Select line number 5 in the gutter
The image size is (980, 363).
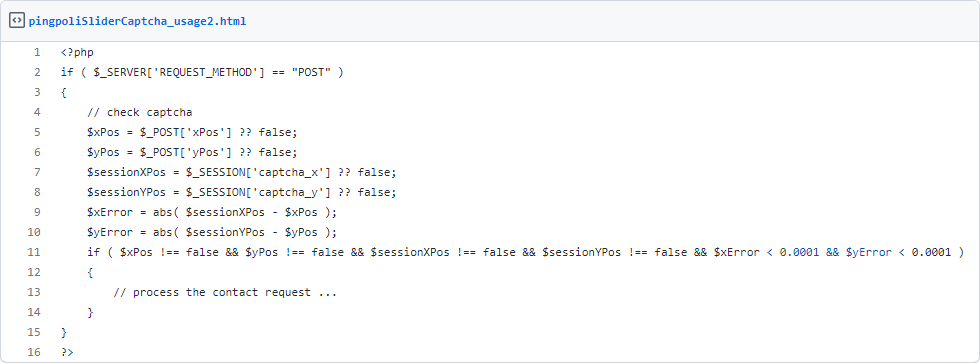click(37, 132)
